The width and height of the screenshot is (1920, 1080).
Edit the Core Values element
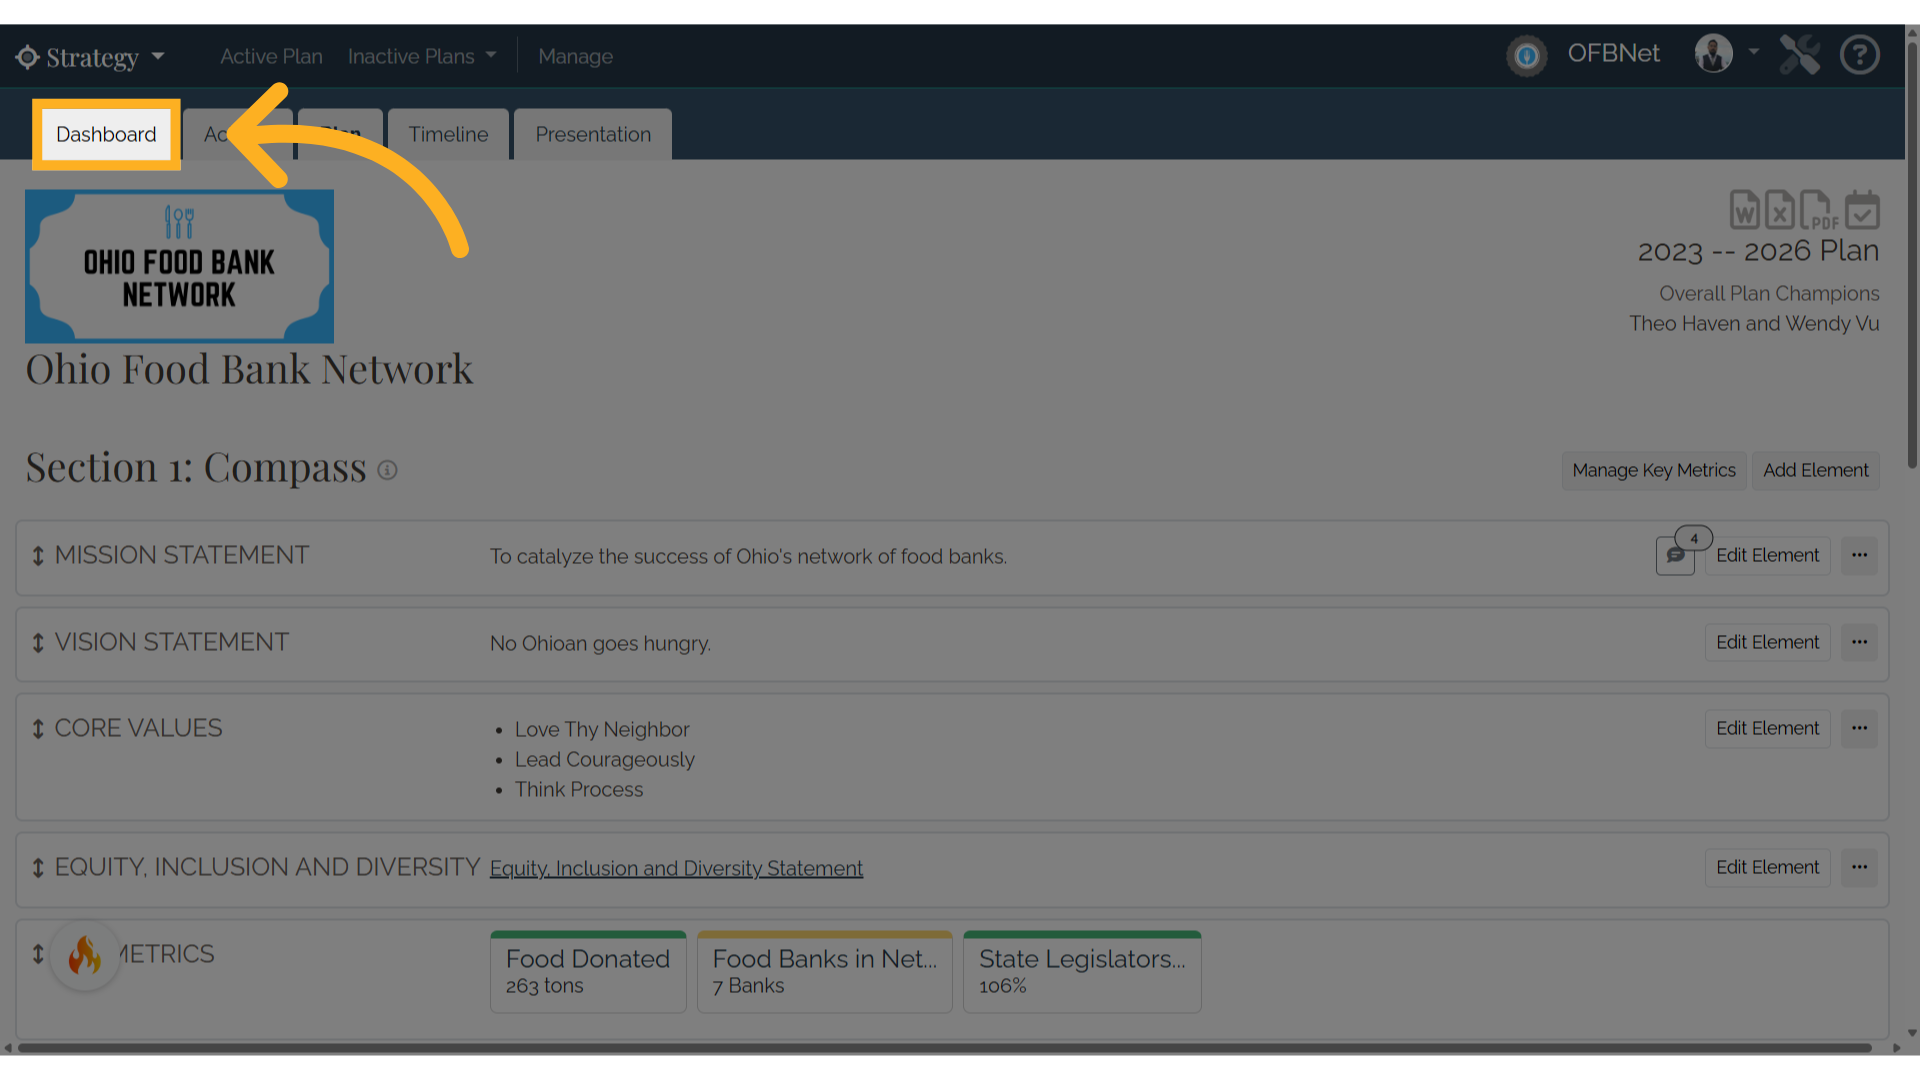[x=1767, y=728]
